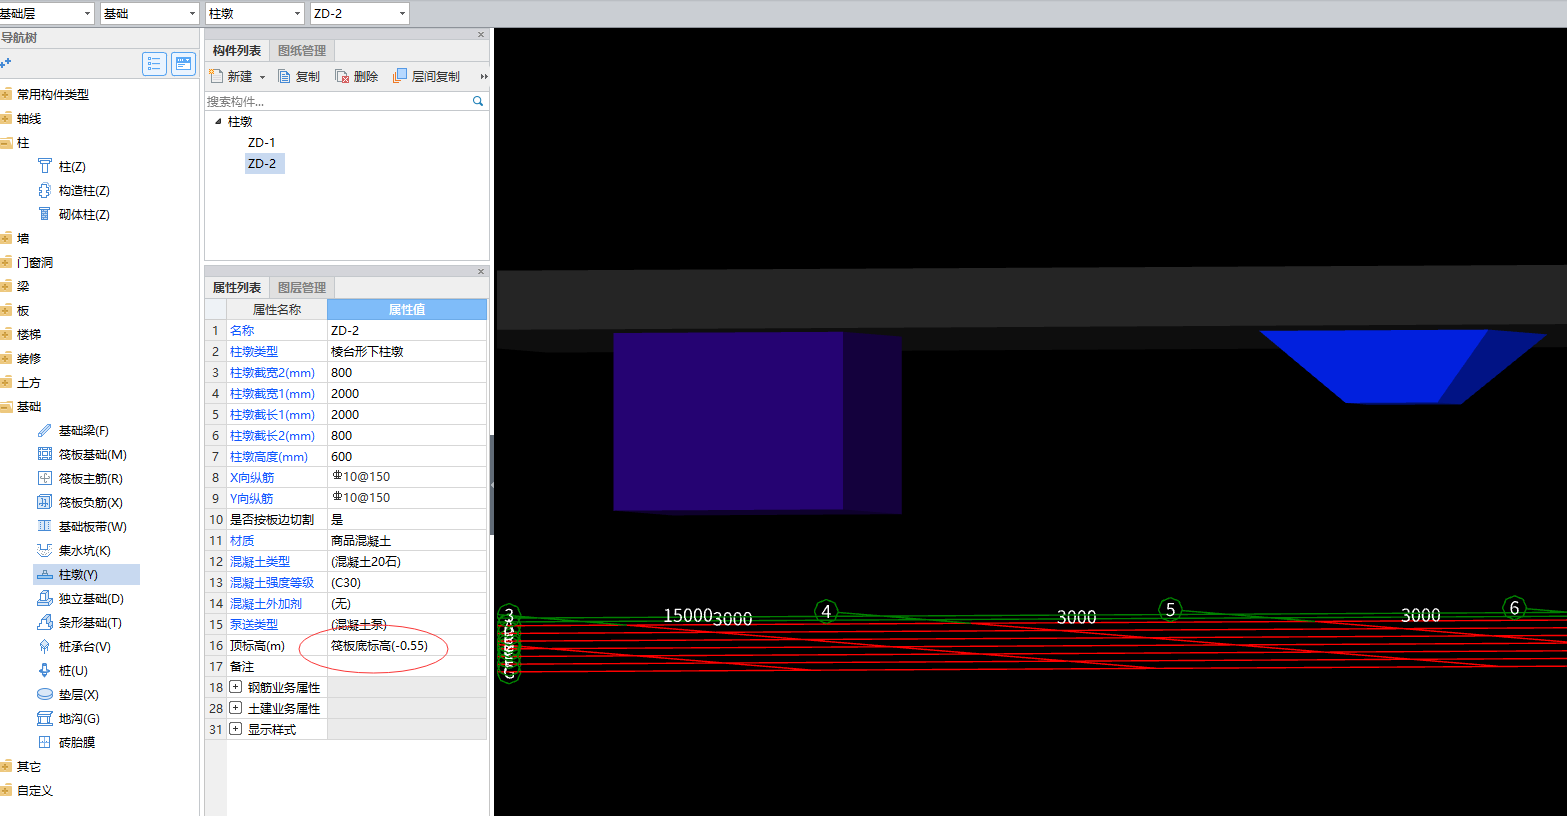
Task: Expand 墙 folder
Action: tap(6, 238)
